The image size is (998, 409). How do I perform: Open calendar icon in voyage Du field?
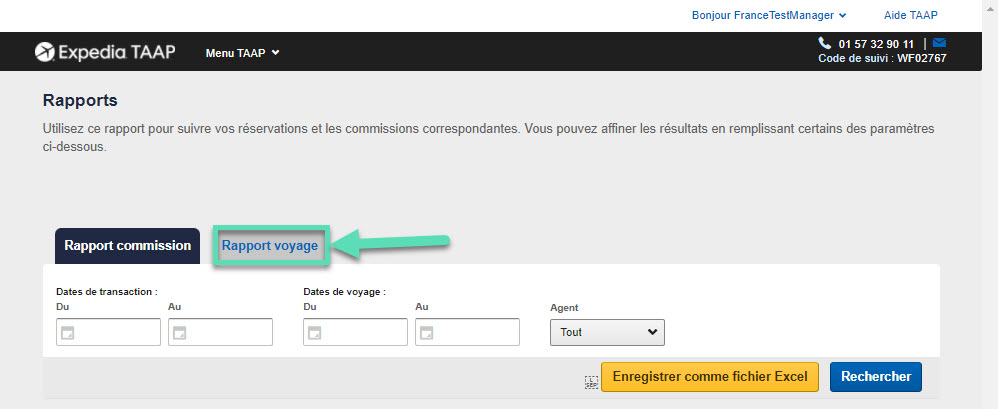tap(314, 332)
